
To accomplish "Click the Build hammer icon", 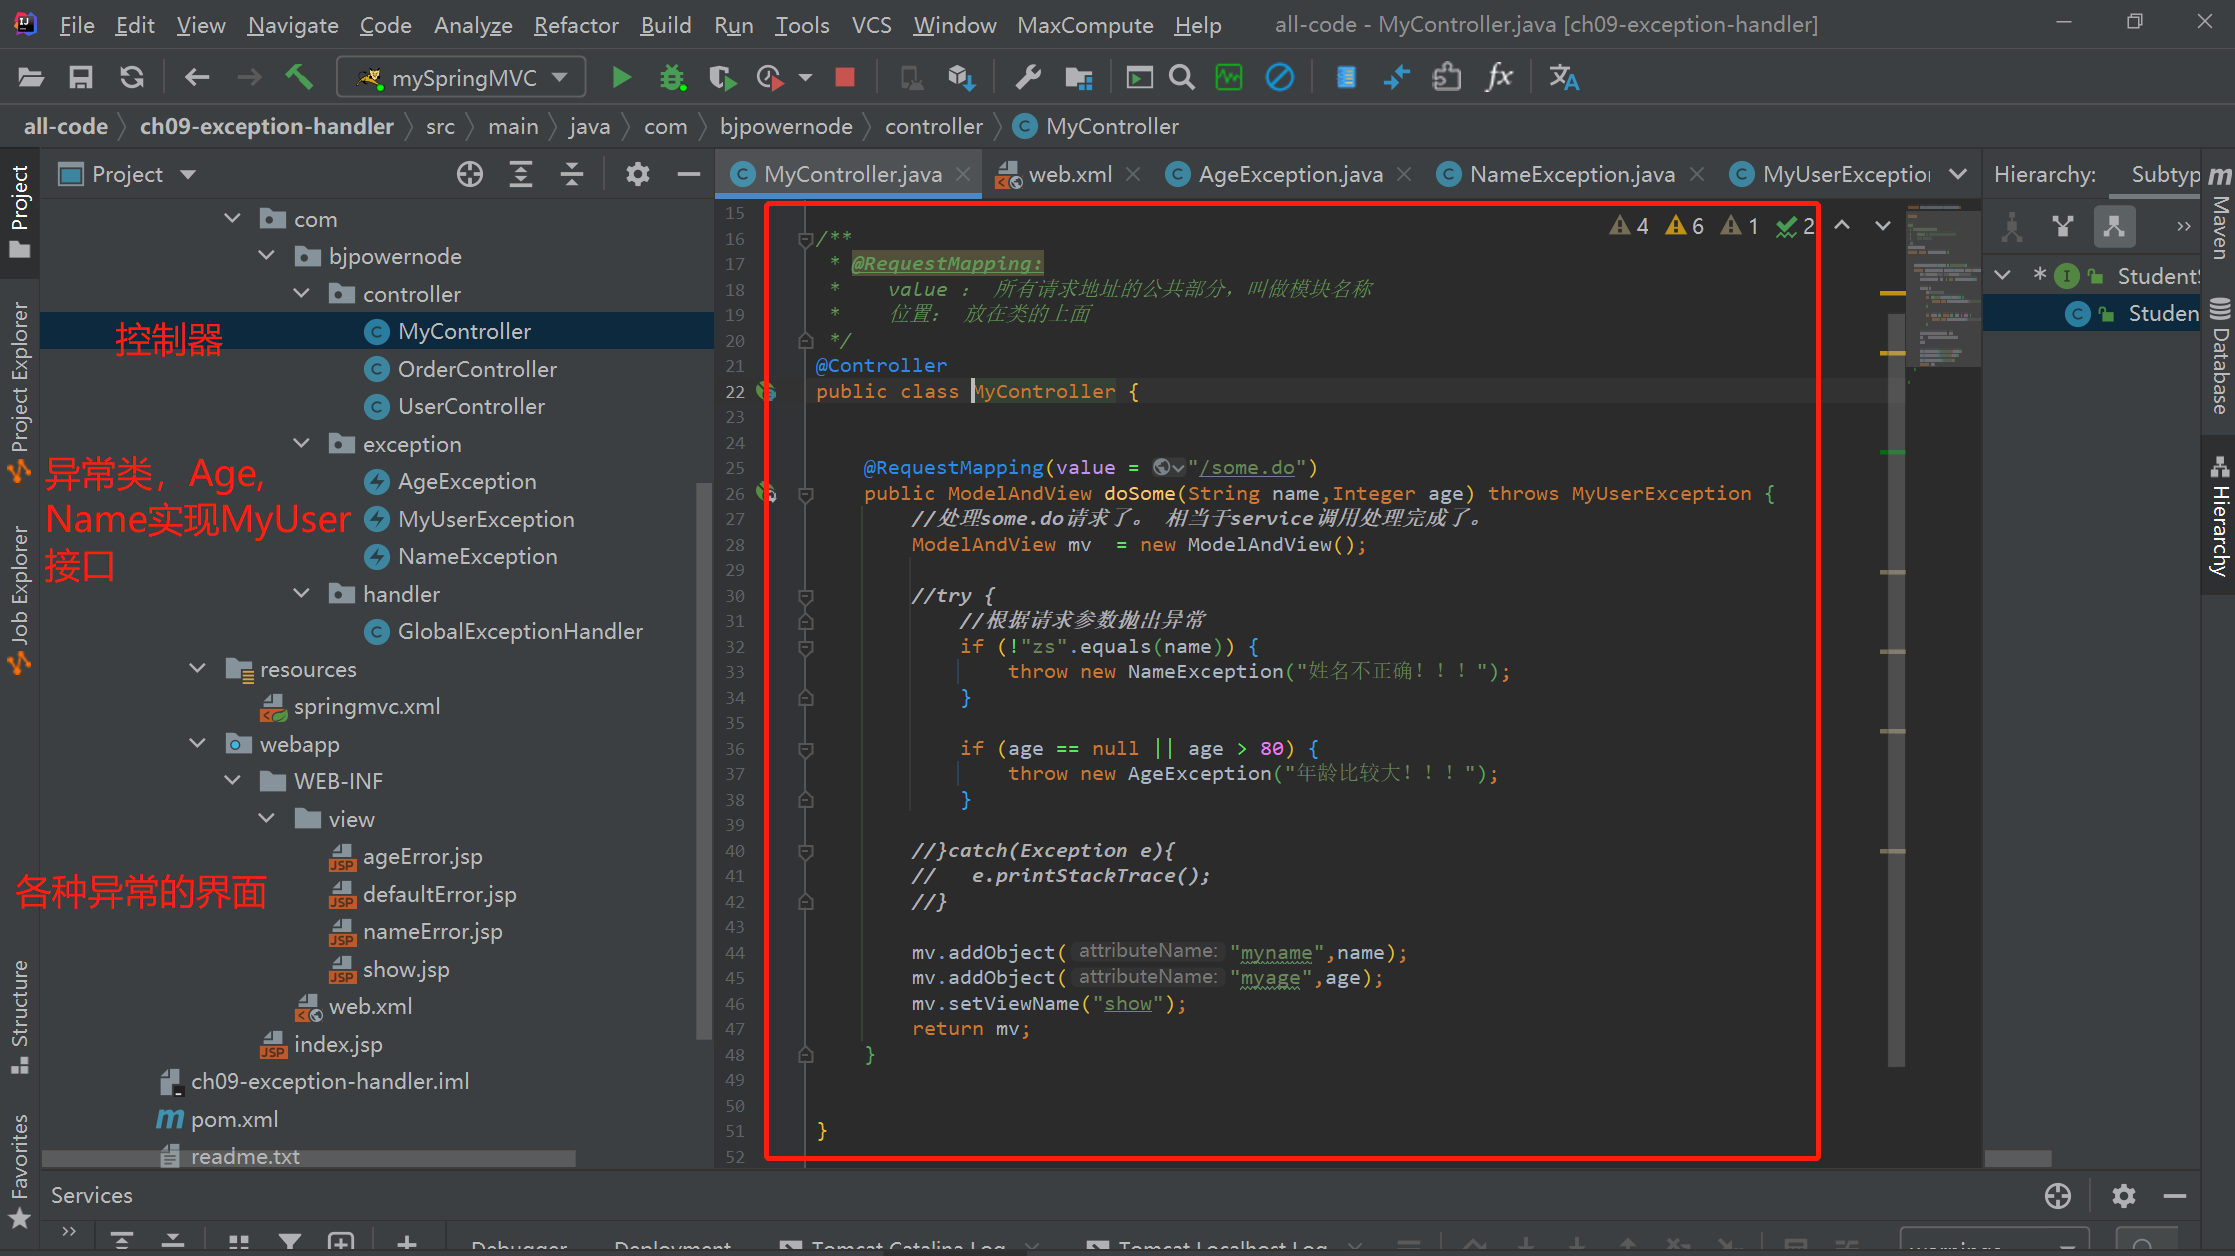I will tap(299, 77).
